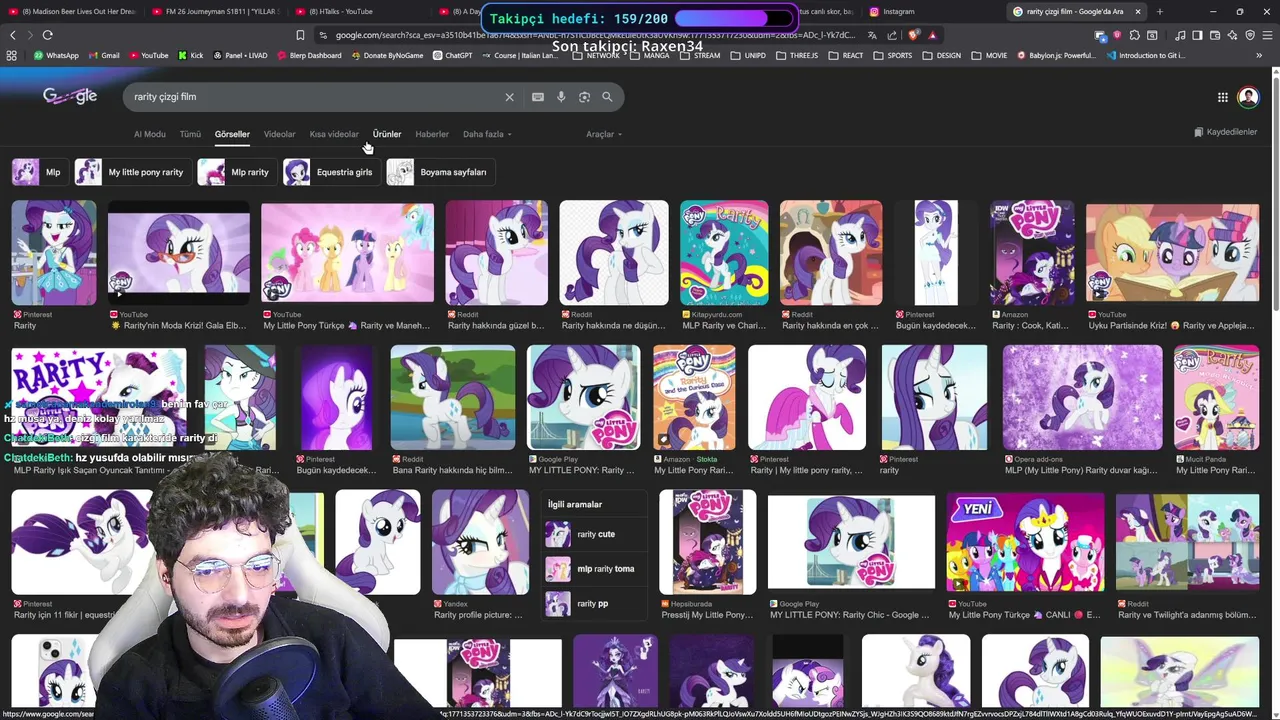The image size is (1280, 720).
Task: Open the REACT bookmarks folder
Action: point(846,56)
